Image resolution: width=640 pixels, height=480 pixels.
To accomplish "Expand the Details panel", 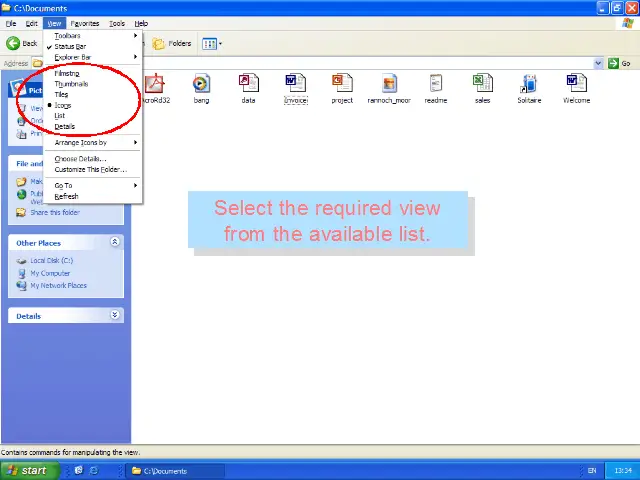I will coord(115,315).
